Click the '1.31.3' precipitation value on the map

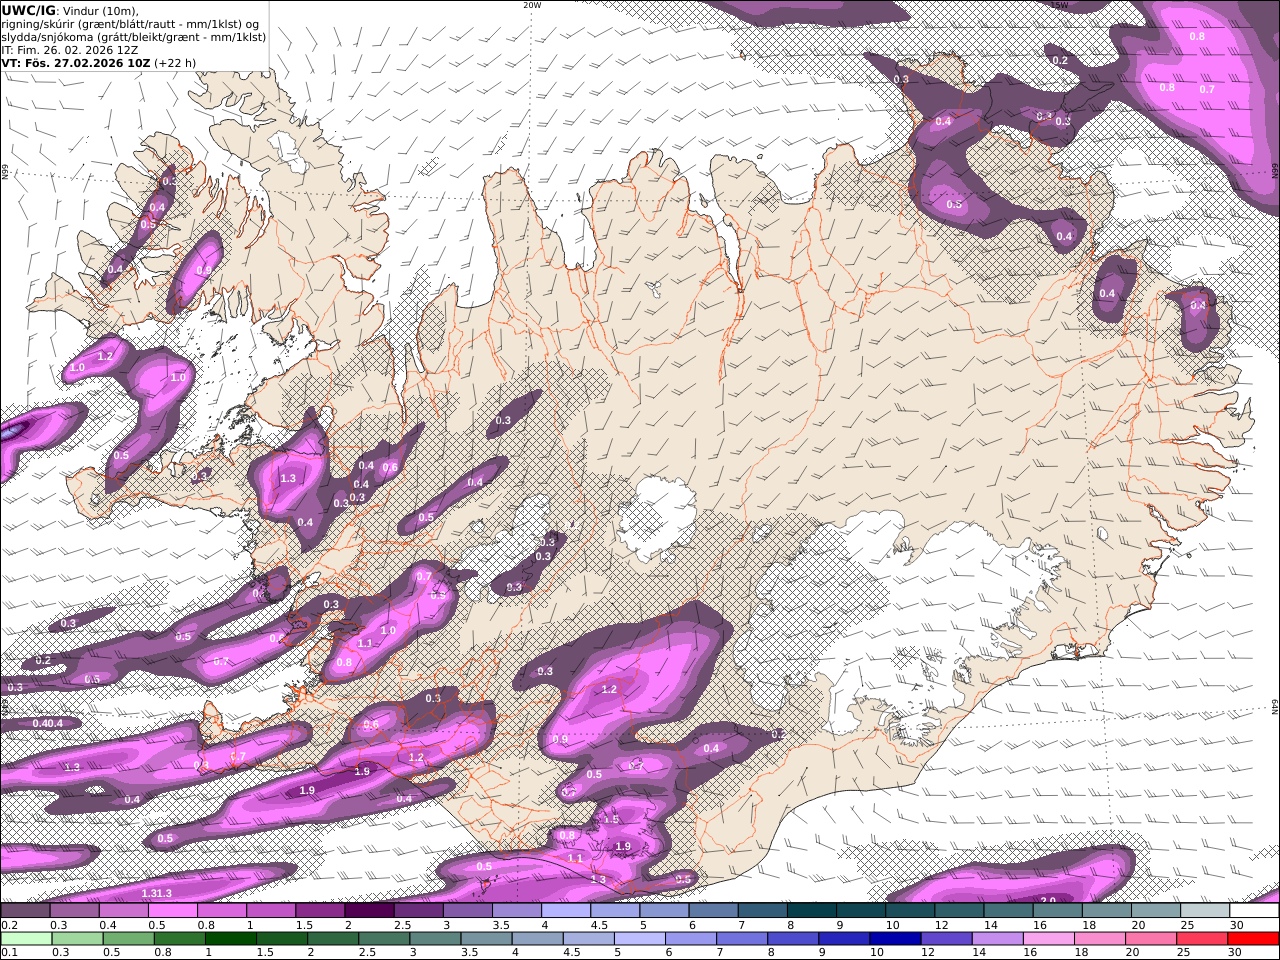coord(157,893)
